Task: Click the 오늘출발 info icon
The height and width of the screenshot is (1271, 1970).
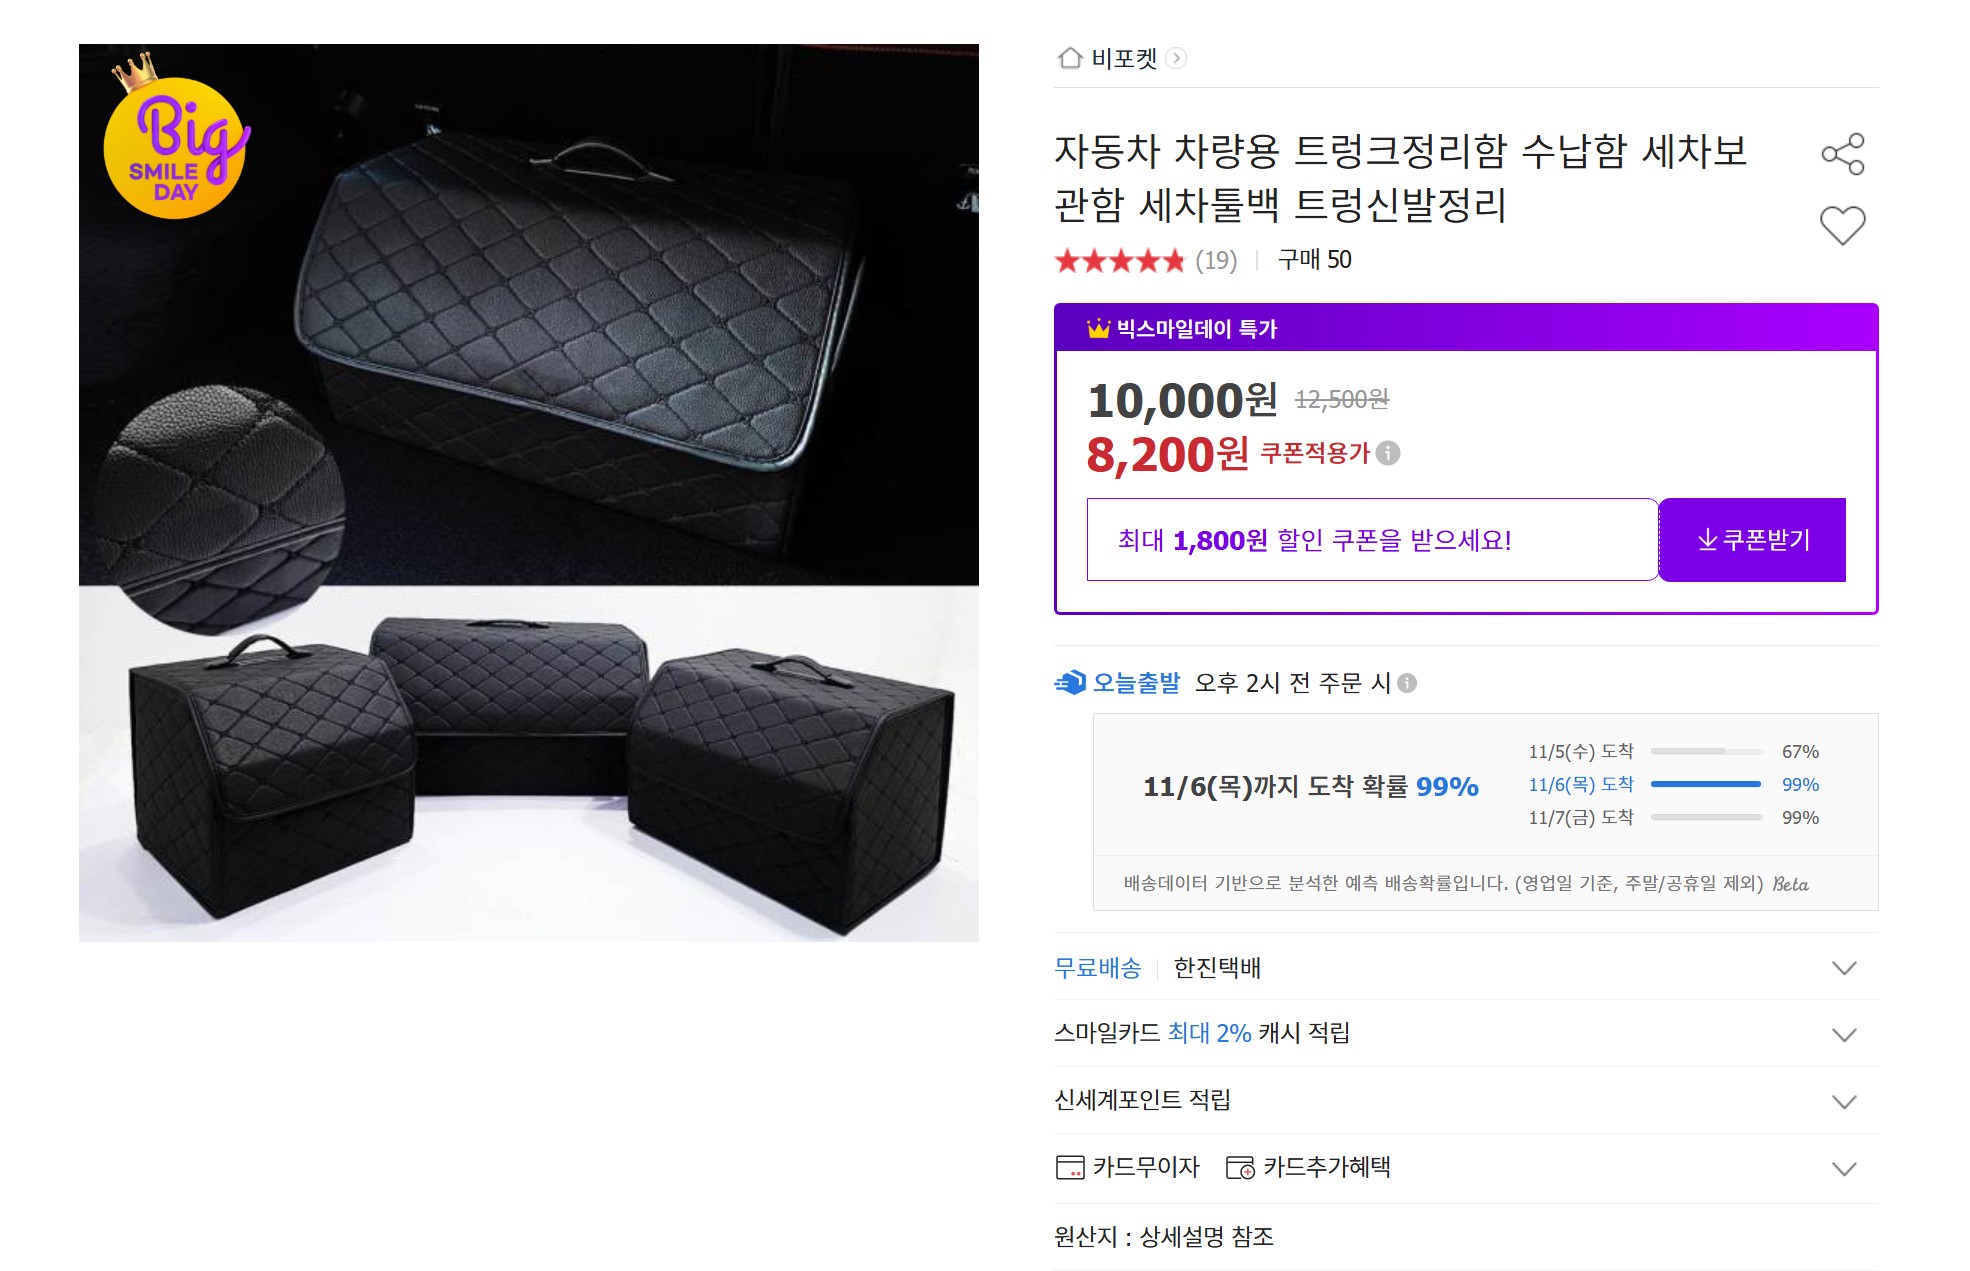Action: pyautogui.click(x=1407, y=683)
